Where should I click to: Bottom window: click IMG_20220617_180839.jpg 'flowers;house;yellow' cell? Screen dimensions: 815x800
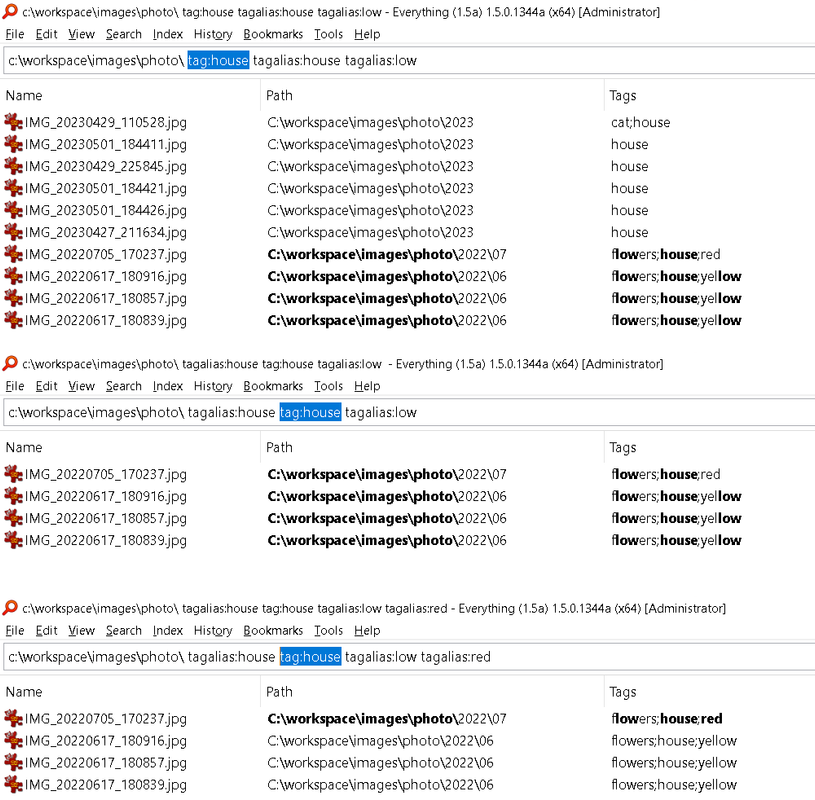[x=674, y=784]
